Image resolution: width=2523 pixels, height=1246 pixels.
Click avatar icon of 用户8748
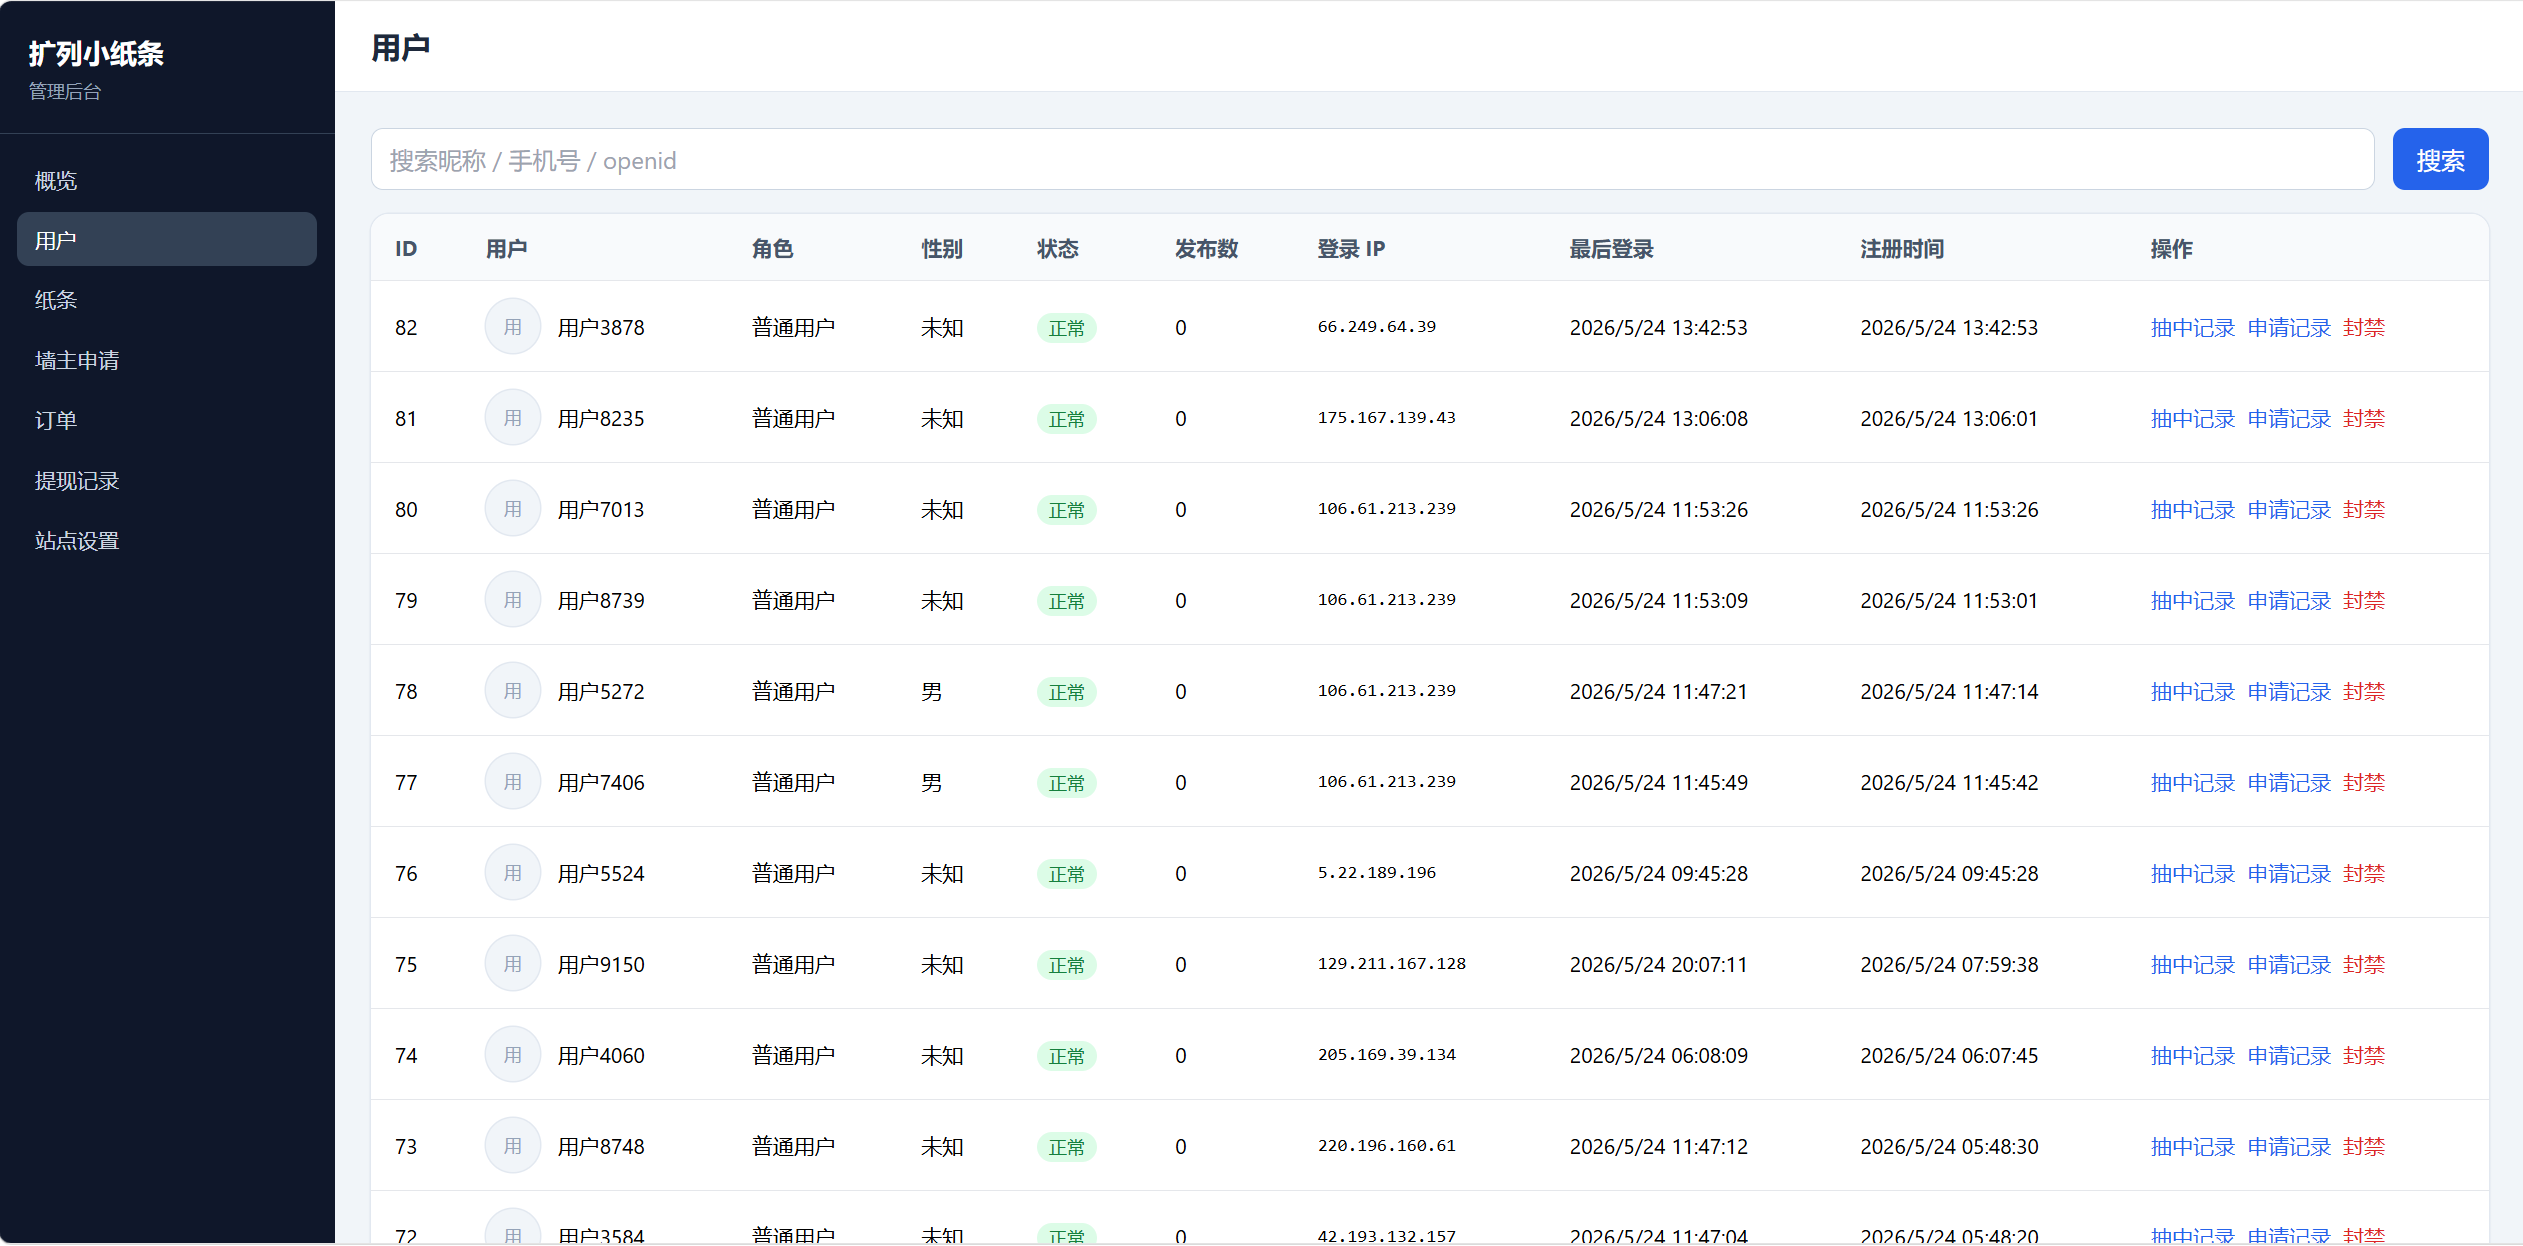[513, 1146]
